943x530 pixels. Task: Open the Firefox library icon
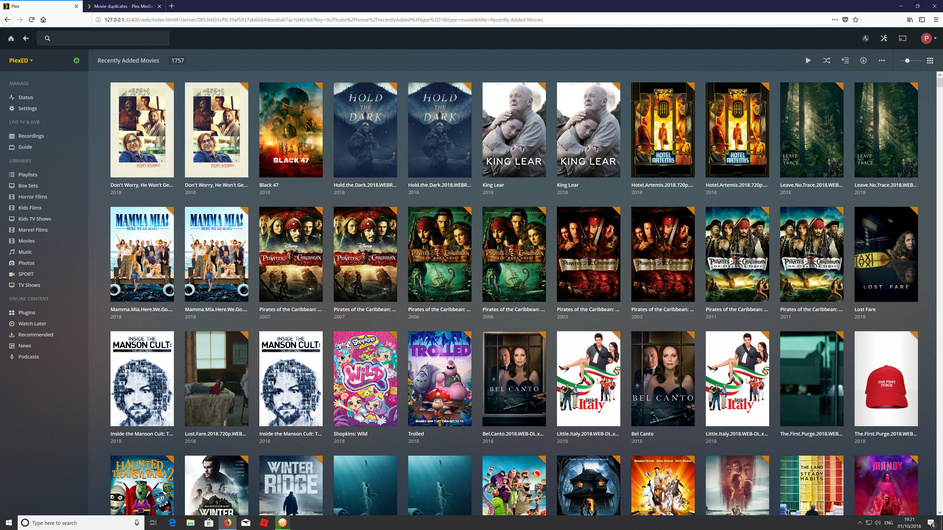coord(910,20)
